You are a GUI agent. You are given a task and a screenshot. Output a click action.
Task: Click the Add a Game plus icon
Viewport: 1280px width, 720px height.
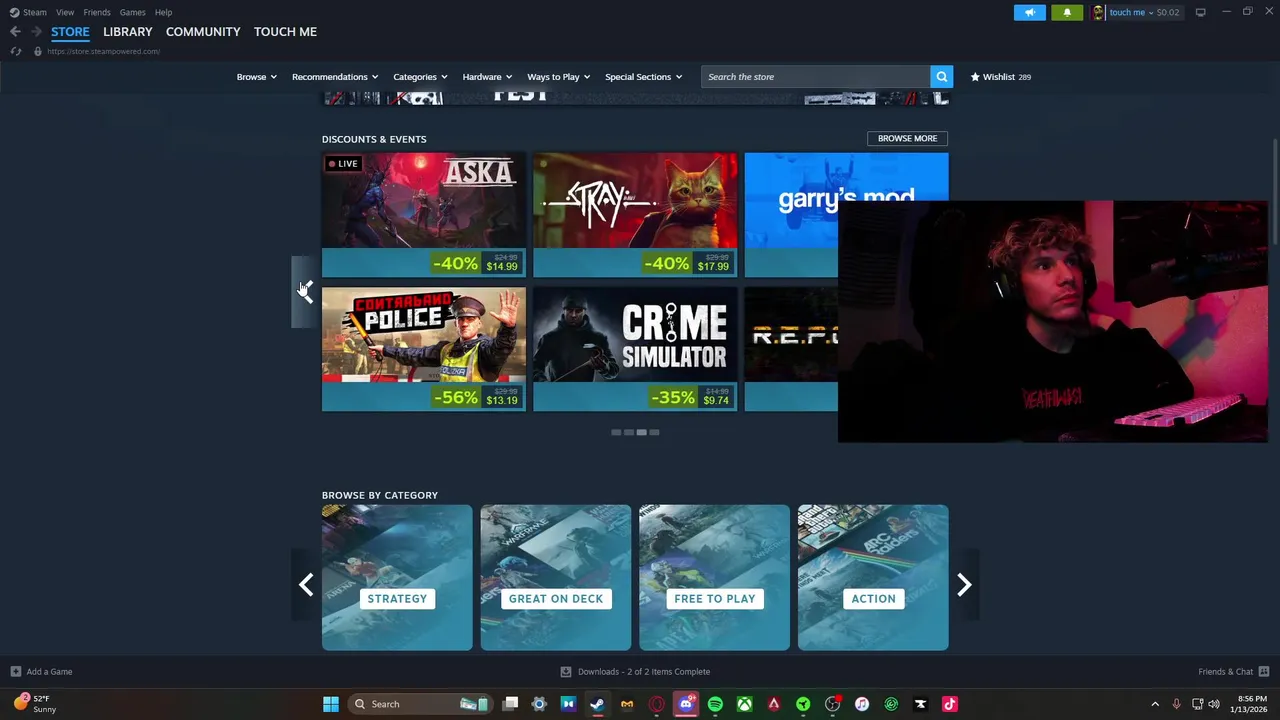15,672
